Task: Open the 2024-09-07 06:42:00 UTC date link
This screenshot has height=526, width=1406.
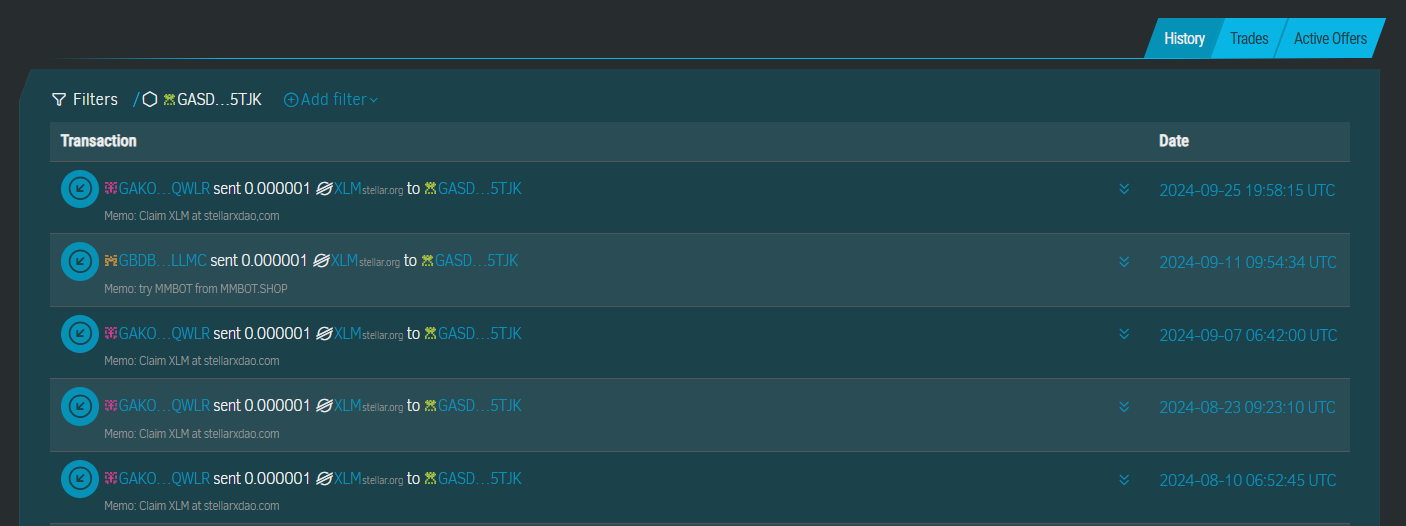Action: pos(1247,335)
